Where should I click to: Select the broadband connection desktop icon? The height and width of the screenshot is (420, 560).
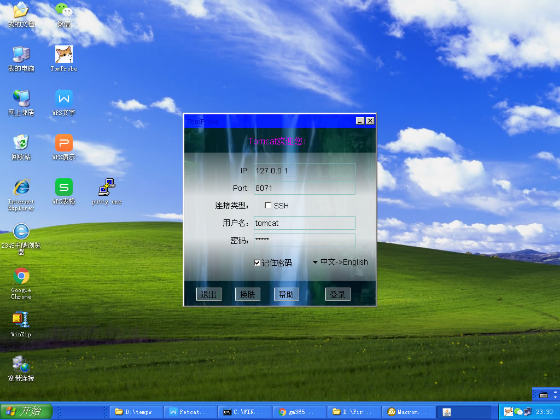tap(21, 369)
